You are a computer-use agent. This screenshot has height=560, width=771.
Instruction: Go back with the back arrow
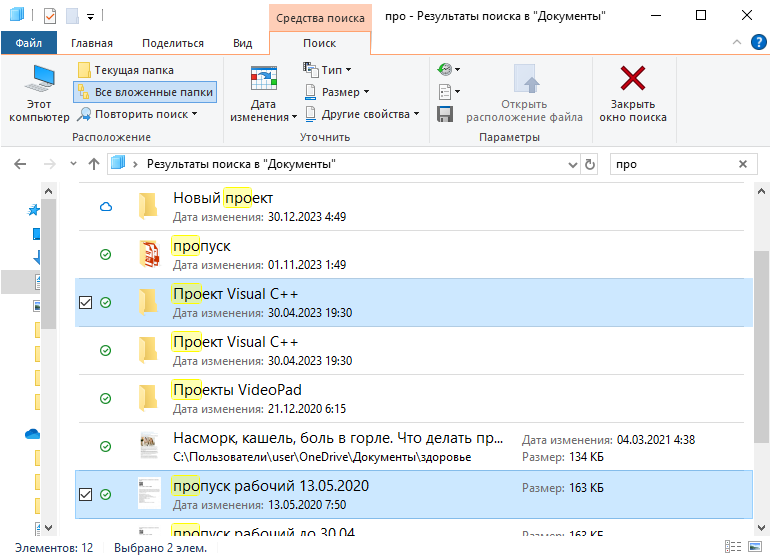click(x=20, y=164)
